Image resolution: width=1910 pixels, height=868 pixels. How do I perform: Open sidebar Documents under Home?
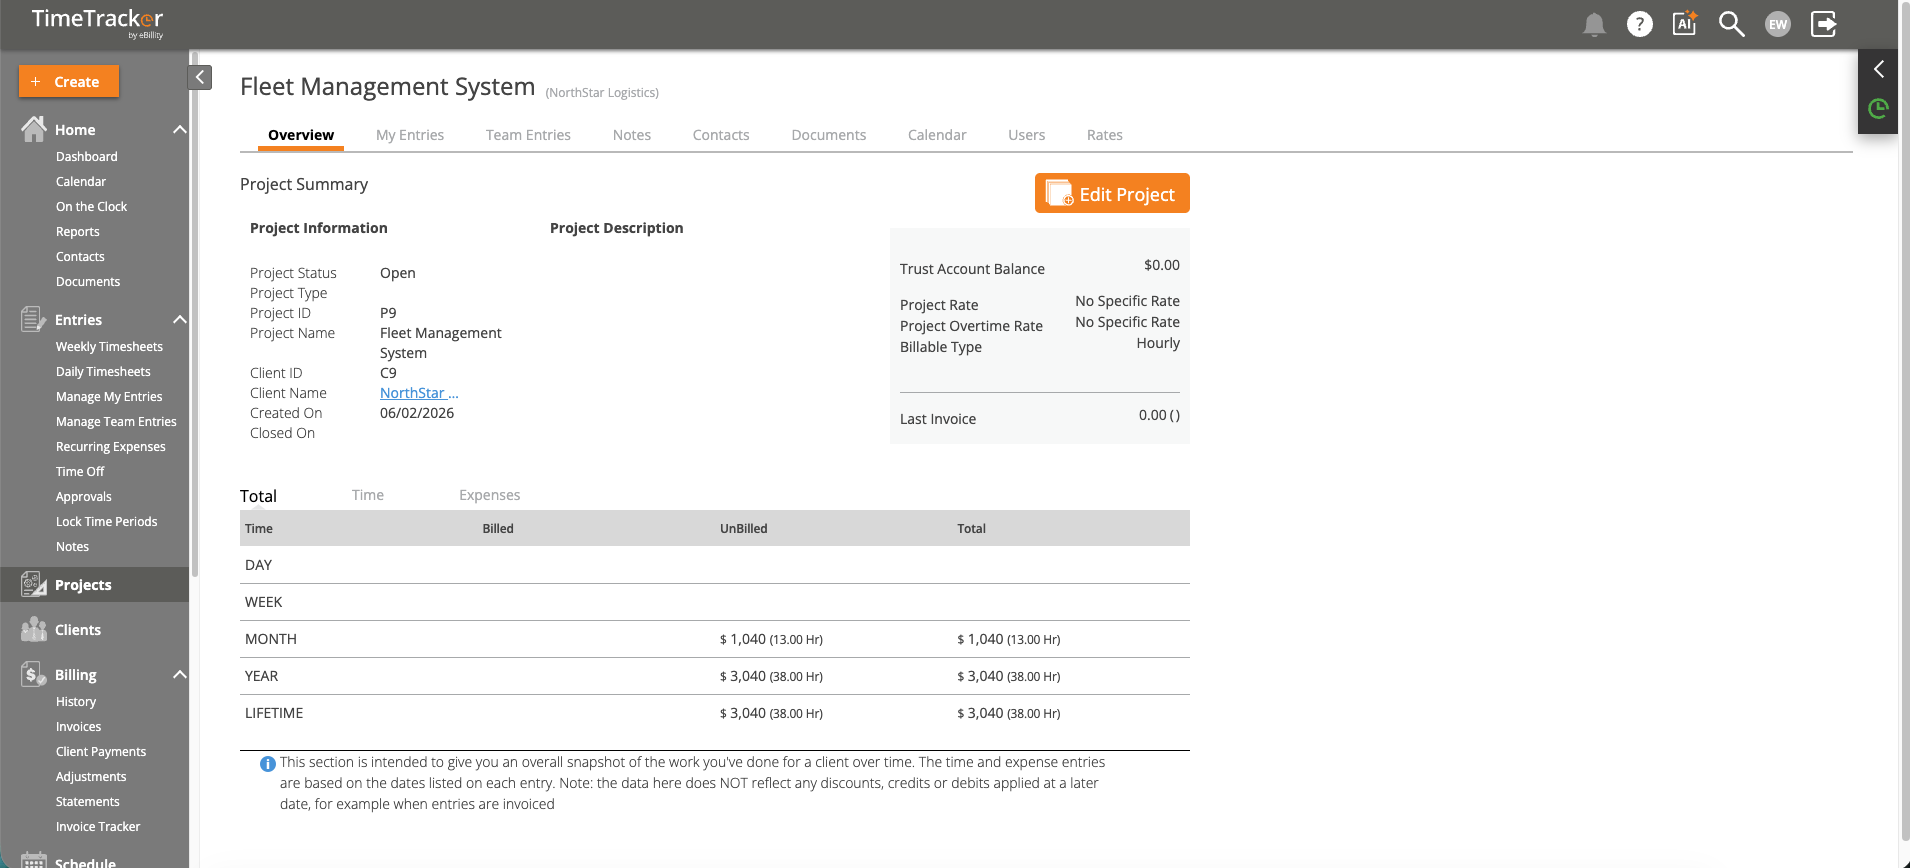(88, 282)
